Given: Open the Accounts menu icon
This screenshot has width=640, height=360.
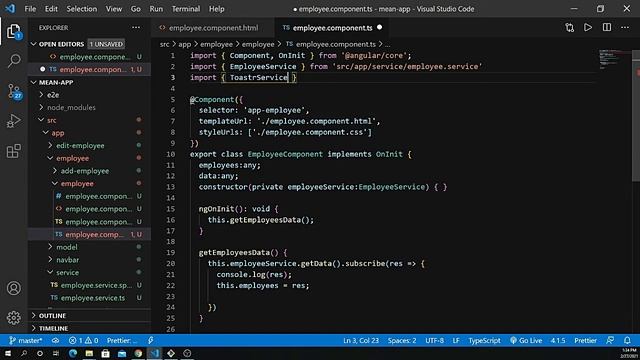Looking at the screenshot, I should point(13,288).
